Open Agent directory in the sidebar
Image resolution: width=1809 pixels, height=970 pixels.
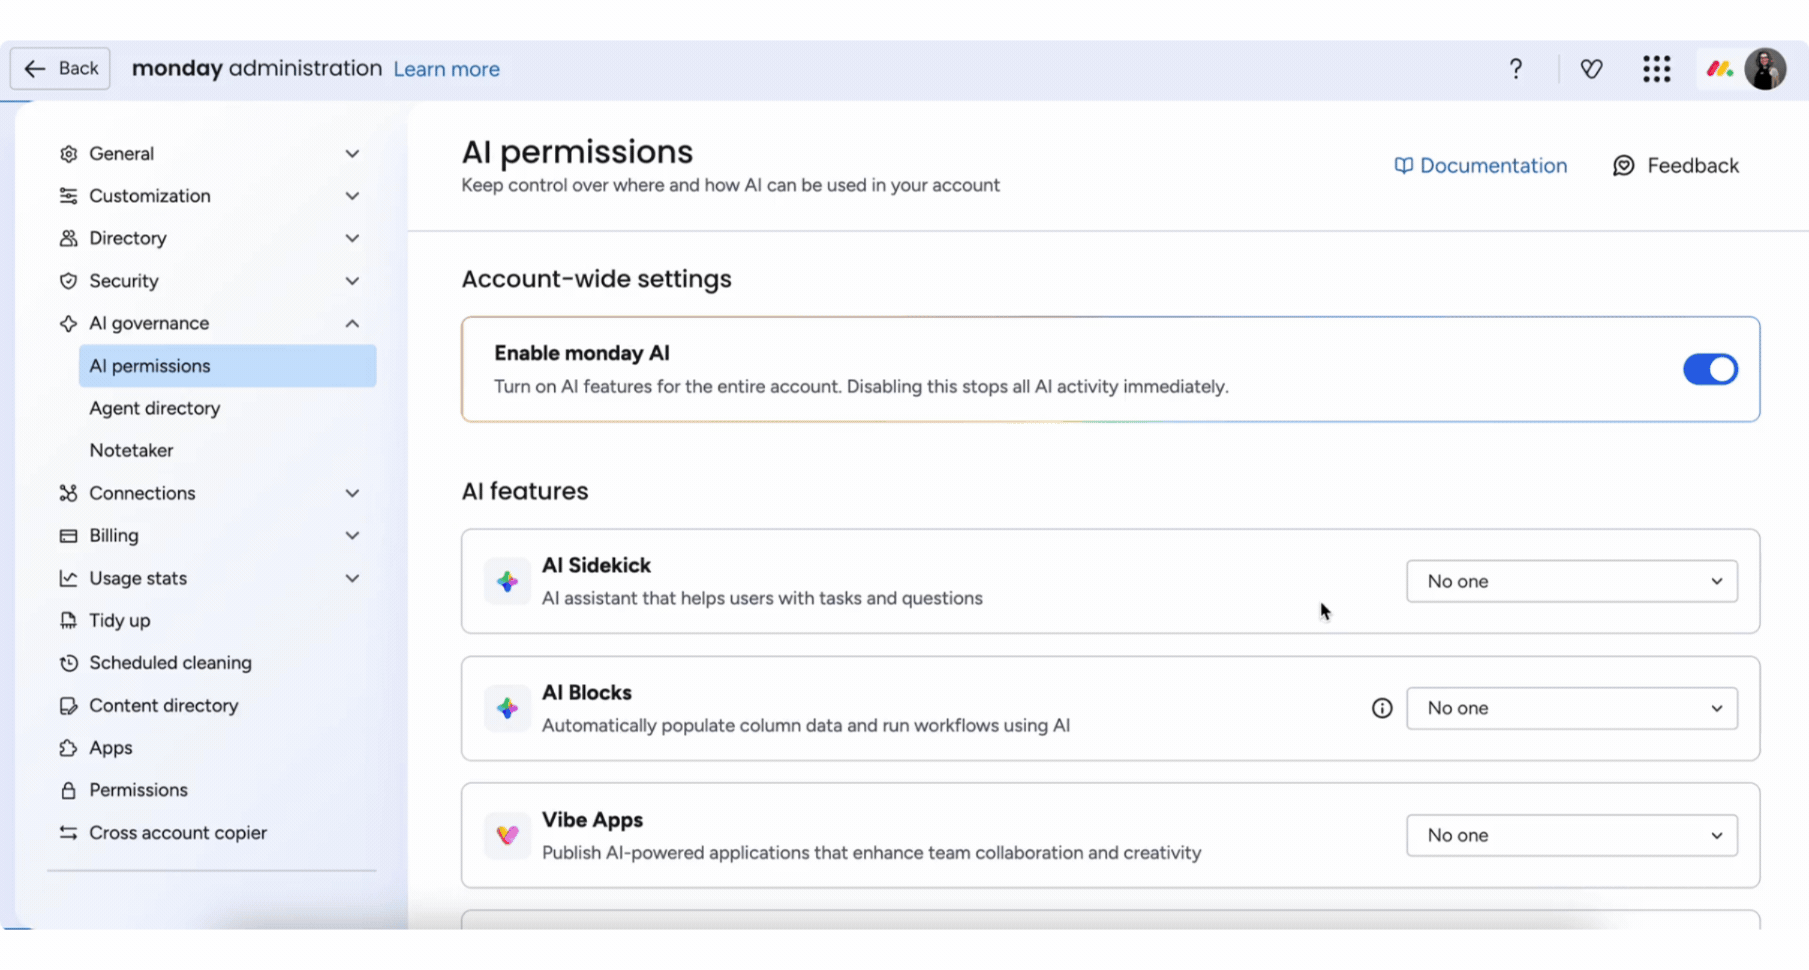tap(154, 408)
